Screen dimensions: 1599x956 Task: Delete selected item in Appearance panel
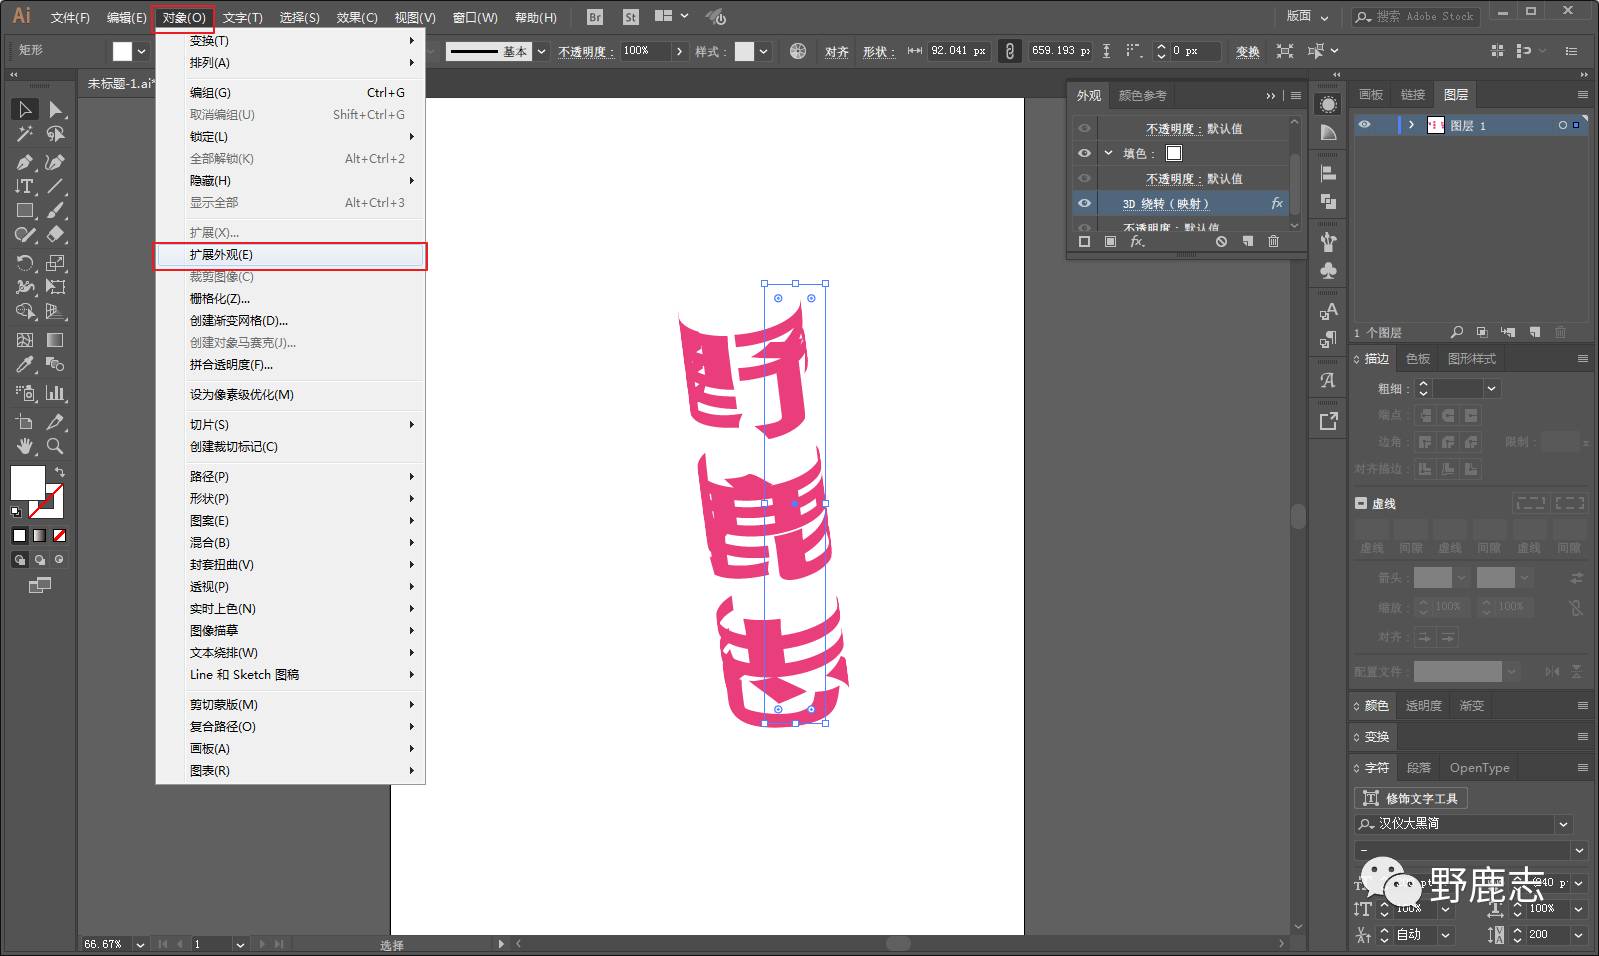[1273, 242]
